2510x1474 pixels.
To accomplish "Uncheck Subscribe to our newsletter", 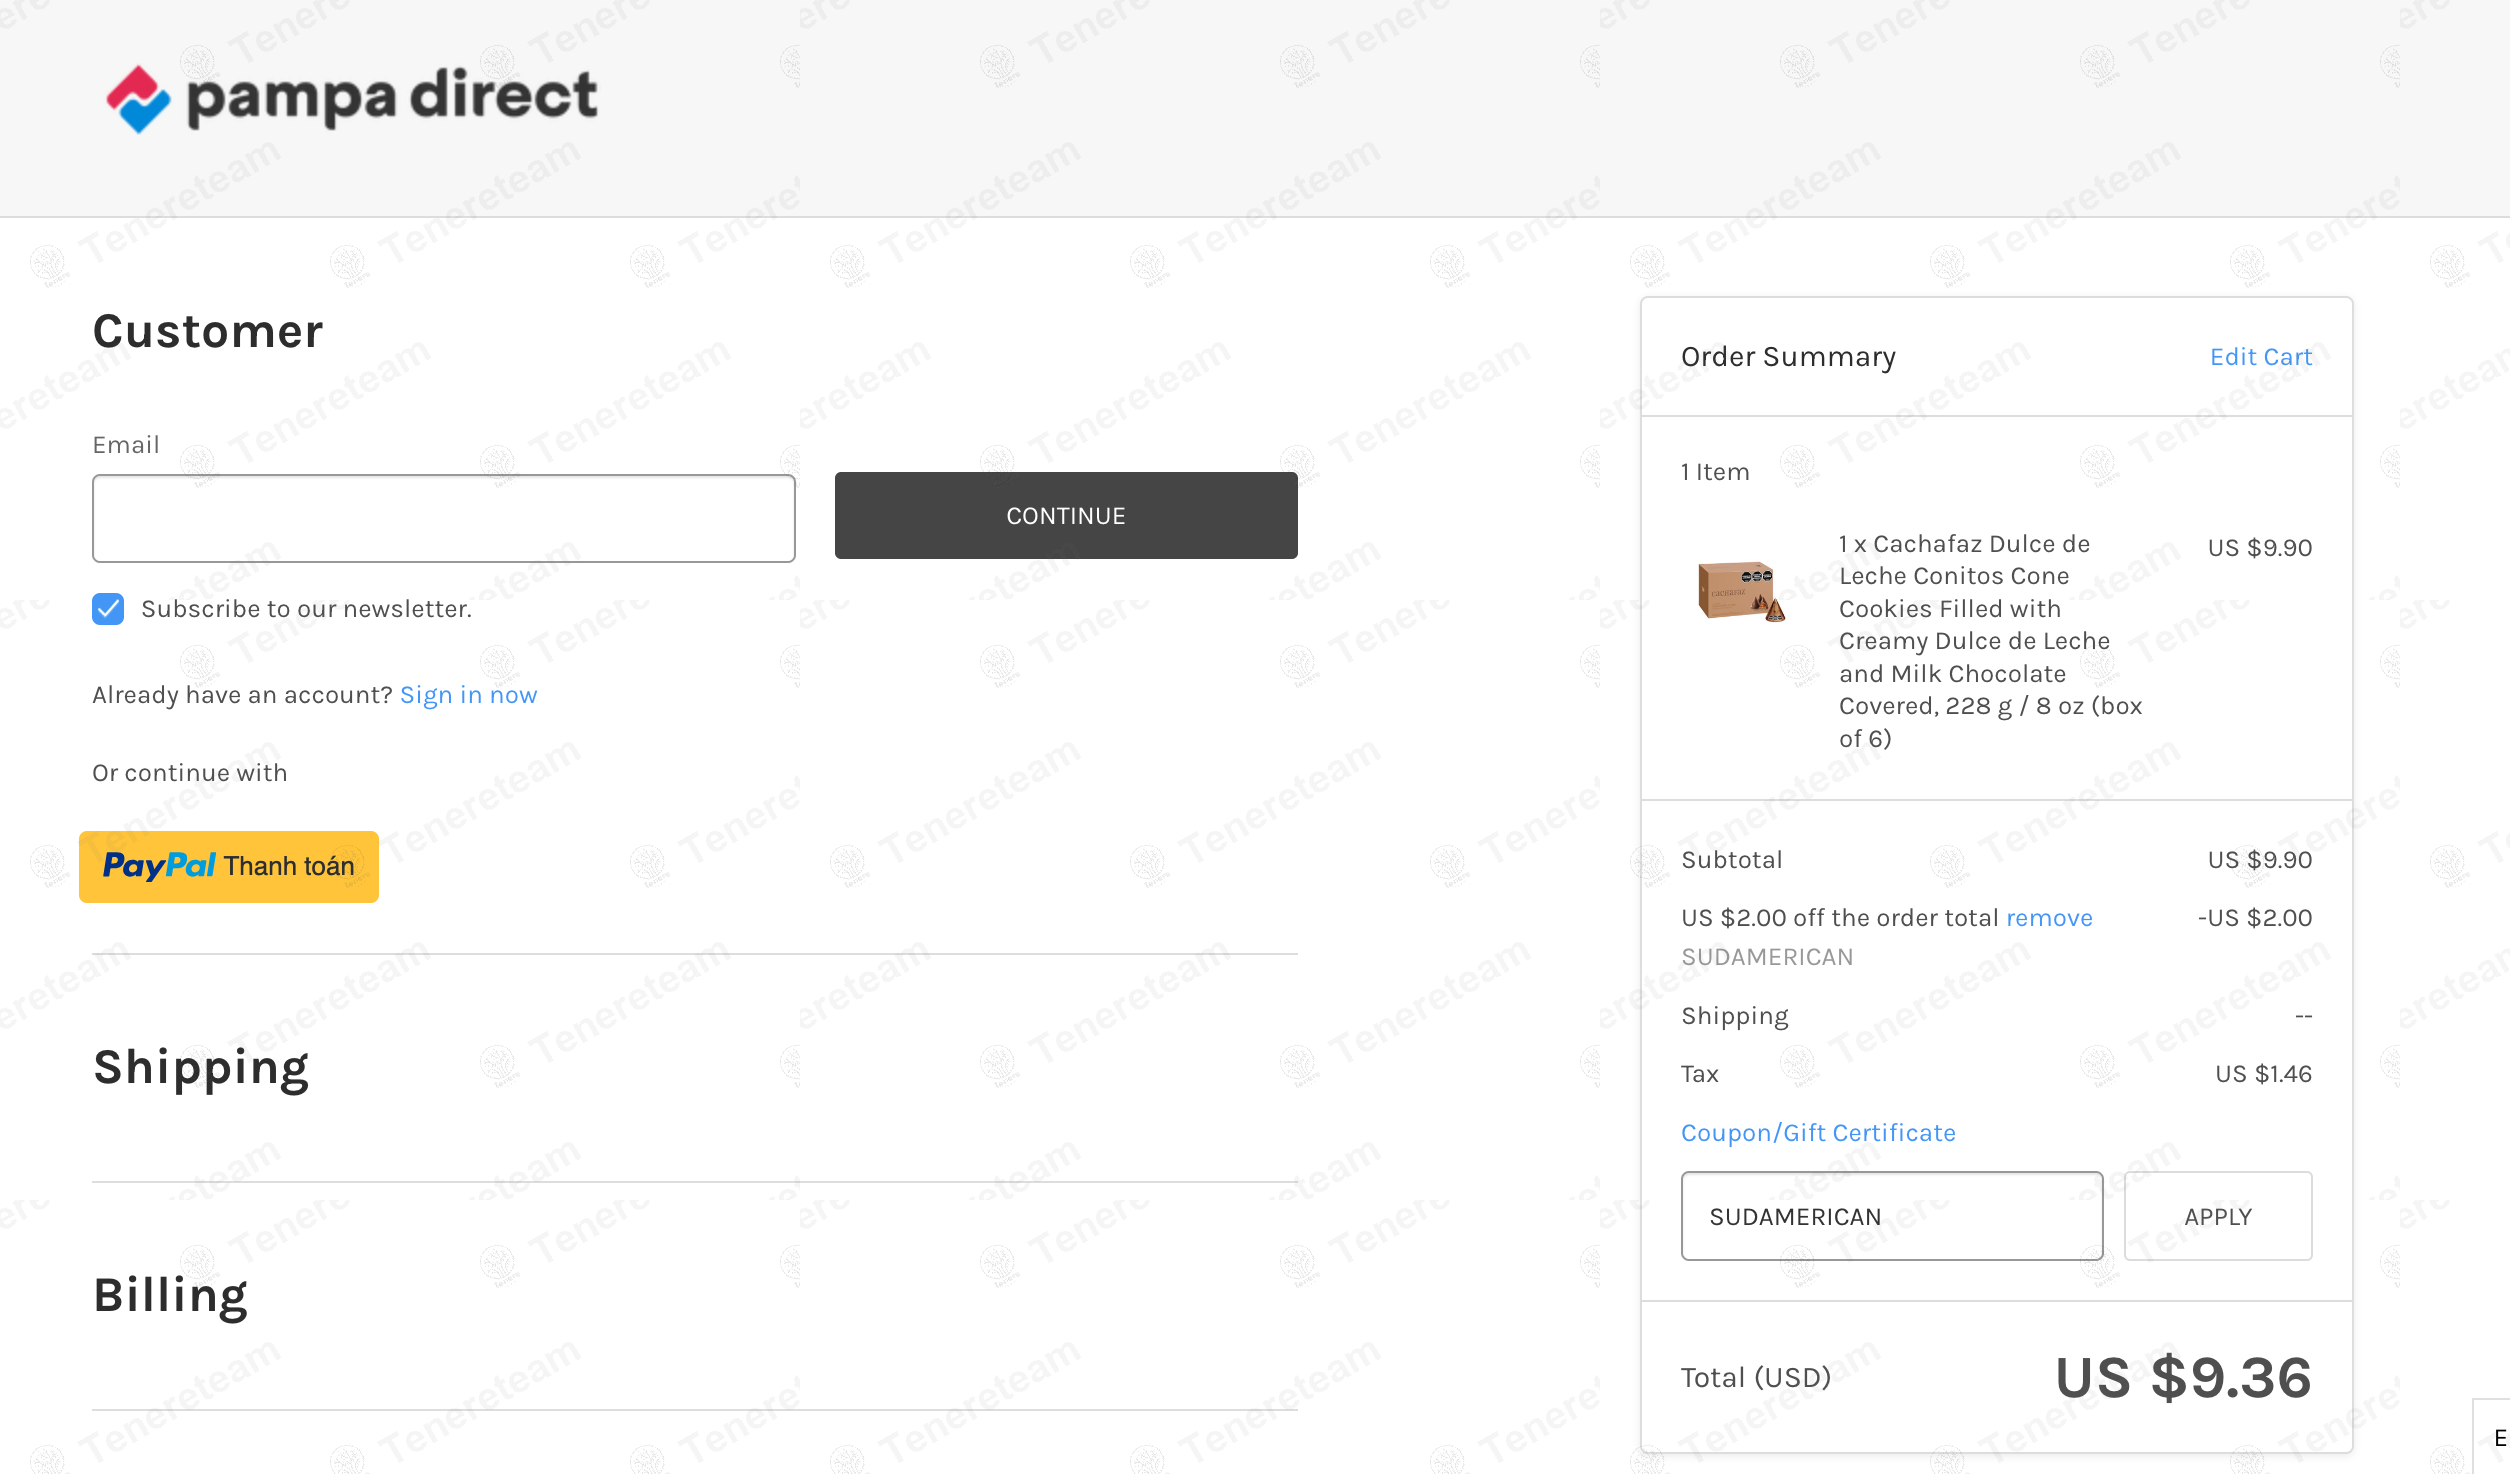I will tap(107, 609).
